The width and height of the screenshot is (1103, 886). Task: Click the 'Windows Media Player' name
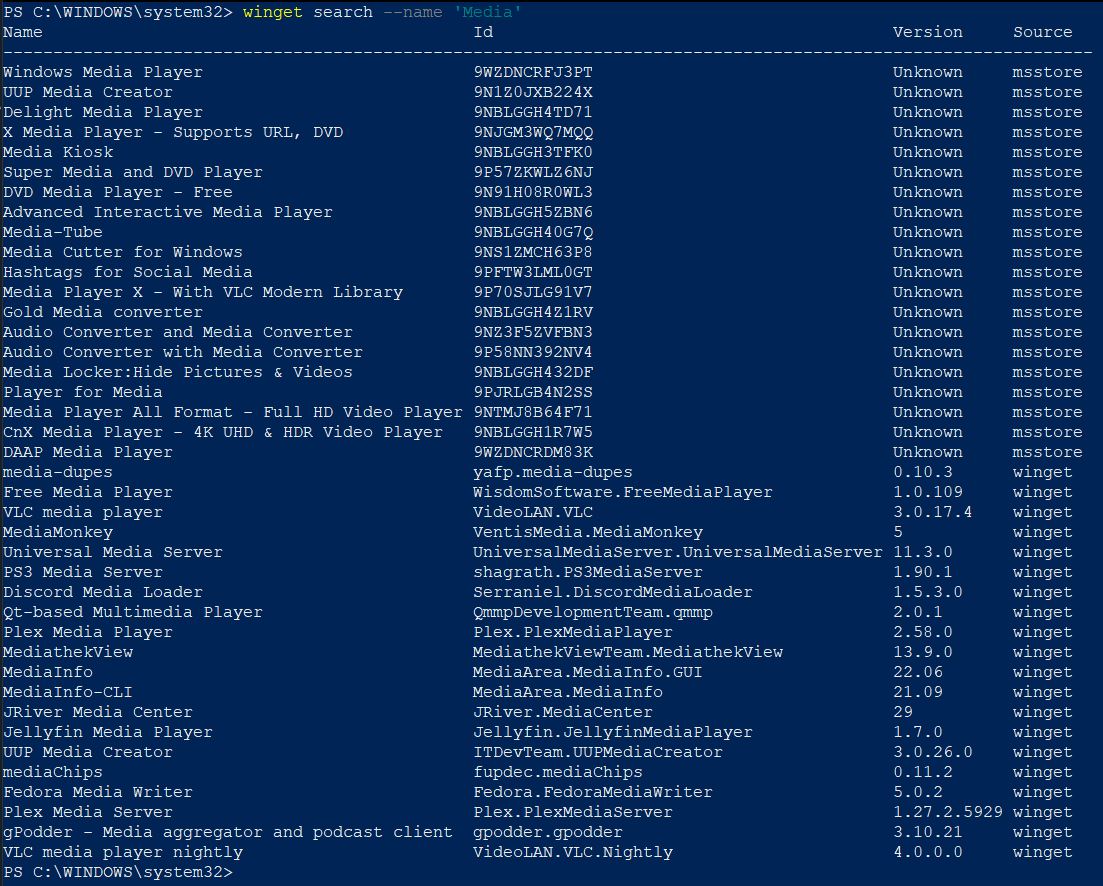(103, 72)
